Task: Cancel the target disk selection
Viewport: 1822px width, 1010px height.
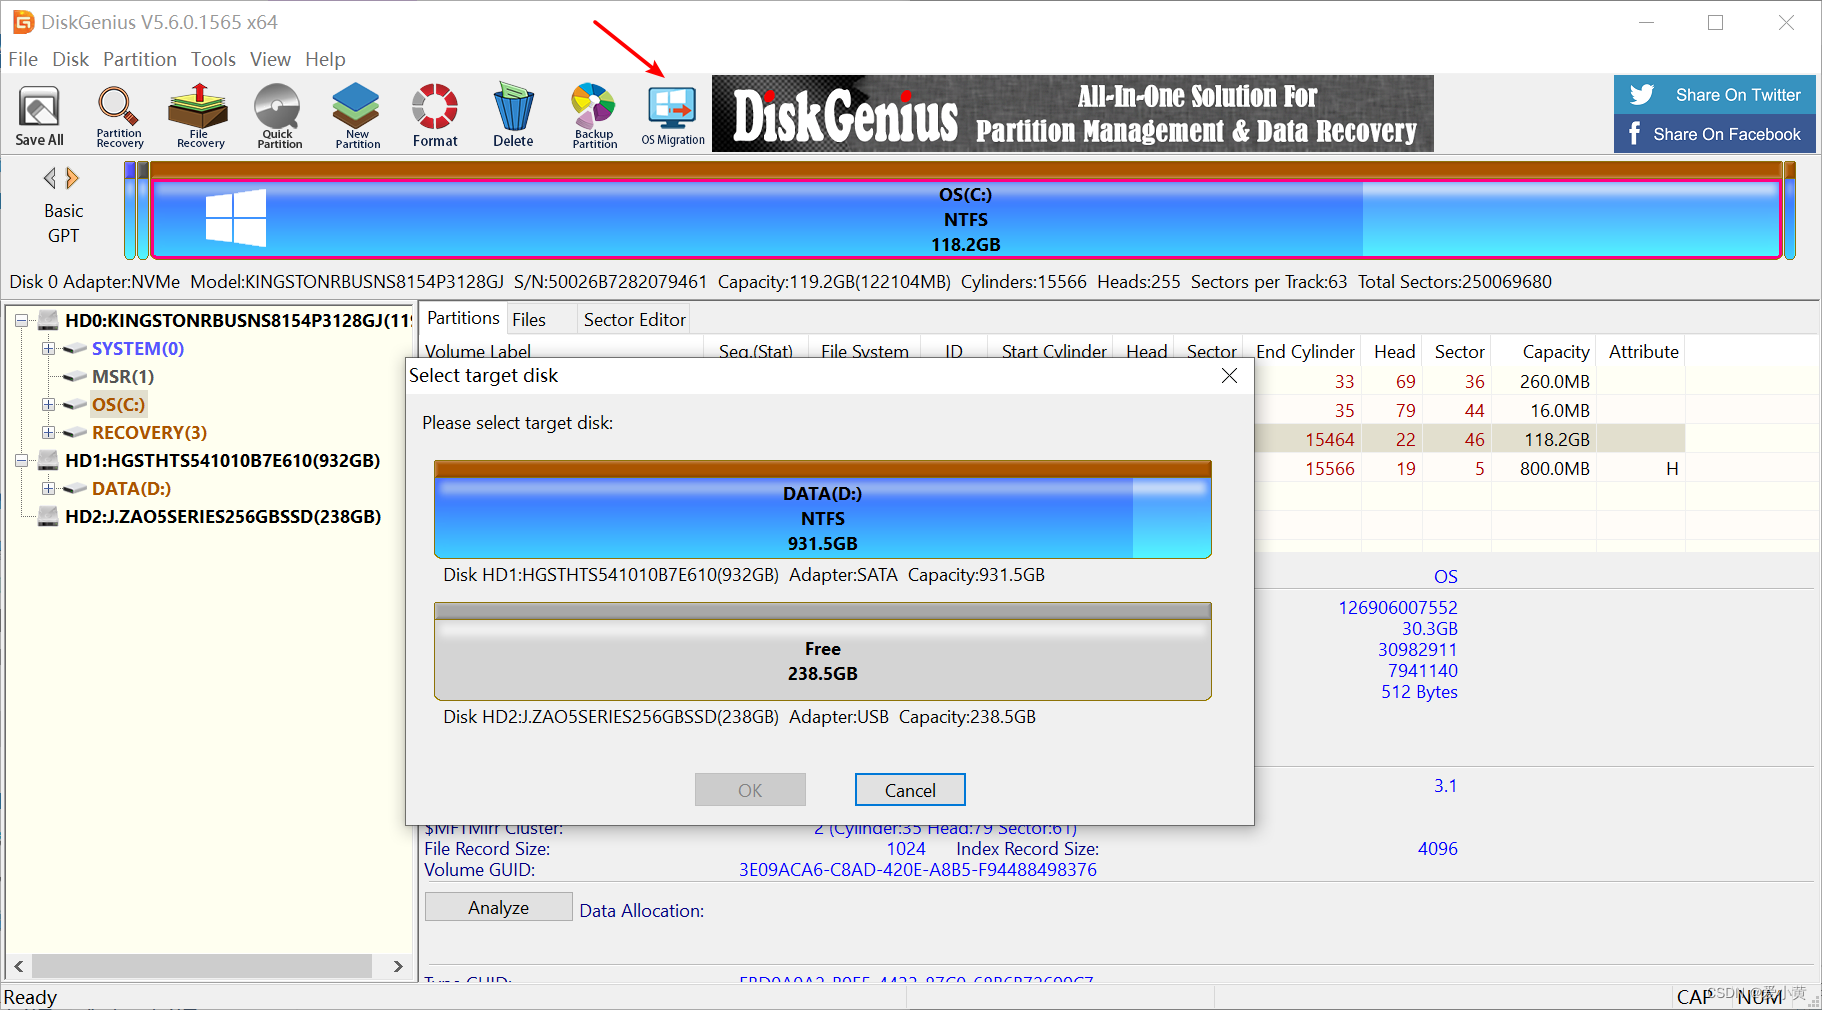Action: [x=910, y=790]
